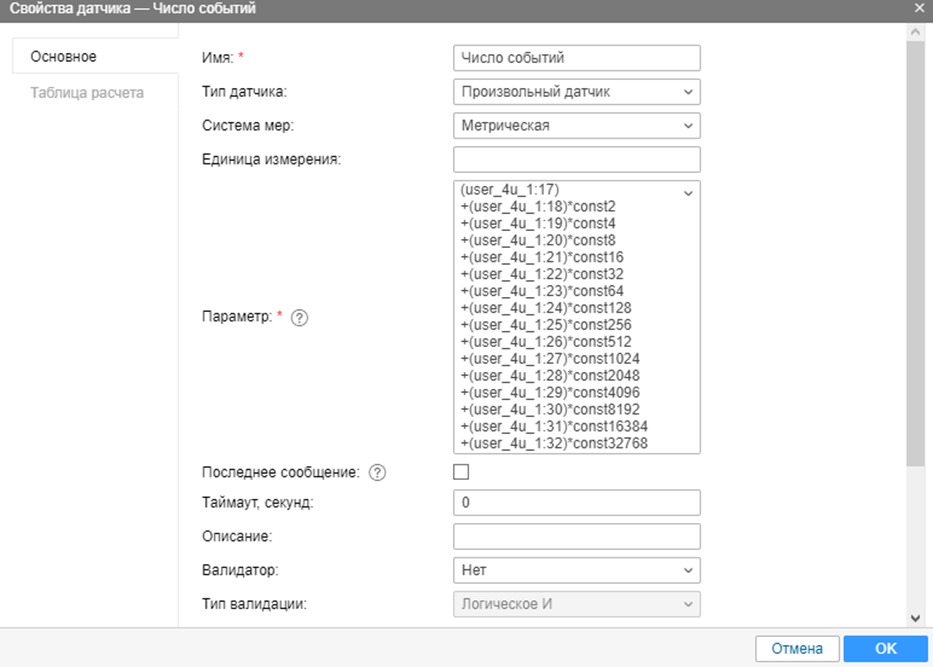Click the scroll down arrow at bottom
The width and height of the screenshot is (933, 667).
(x=916, y=619)
